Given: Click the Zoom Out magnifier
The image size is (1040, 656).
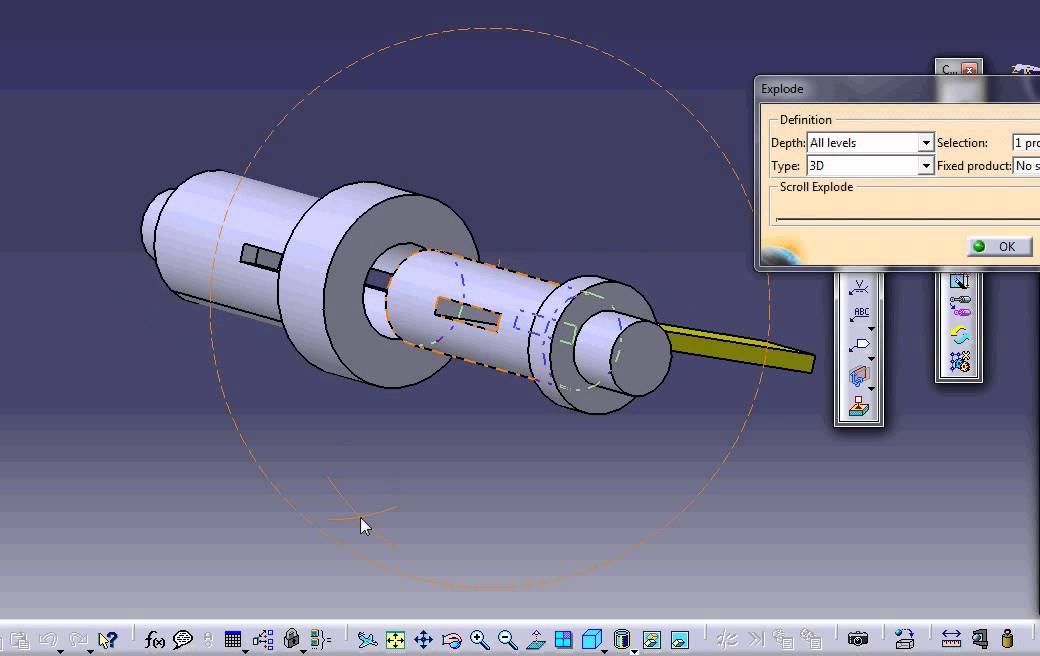Looking at the screenshot, I should pos(507,639).
